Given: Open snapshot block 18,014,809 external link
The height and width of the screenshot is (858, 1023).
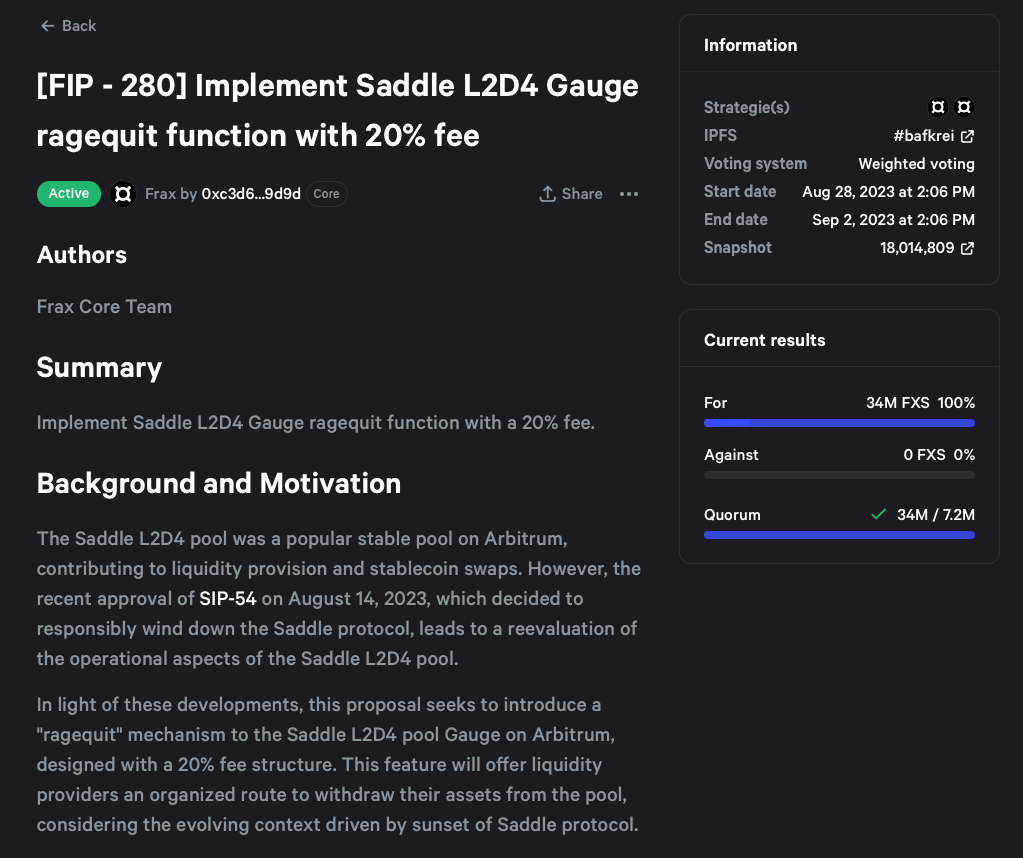Looking at the screenshot, I should point(926,248).
